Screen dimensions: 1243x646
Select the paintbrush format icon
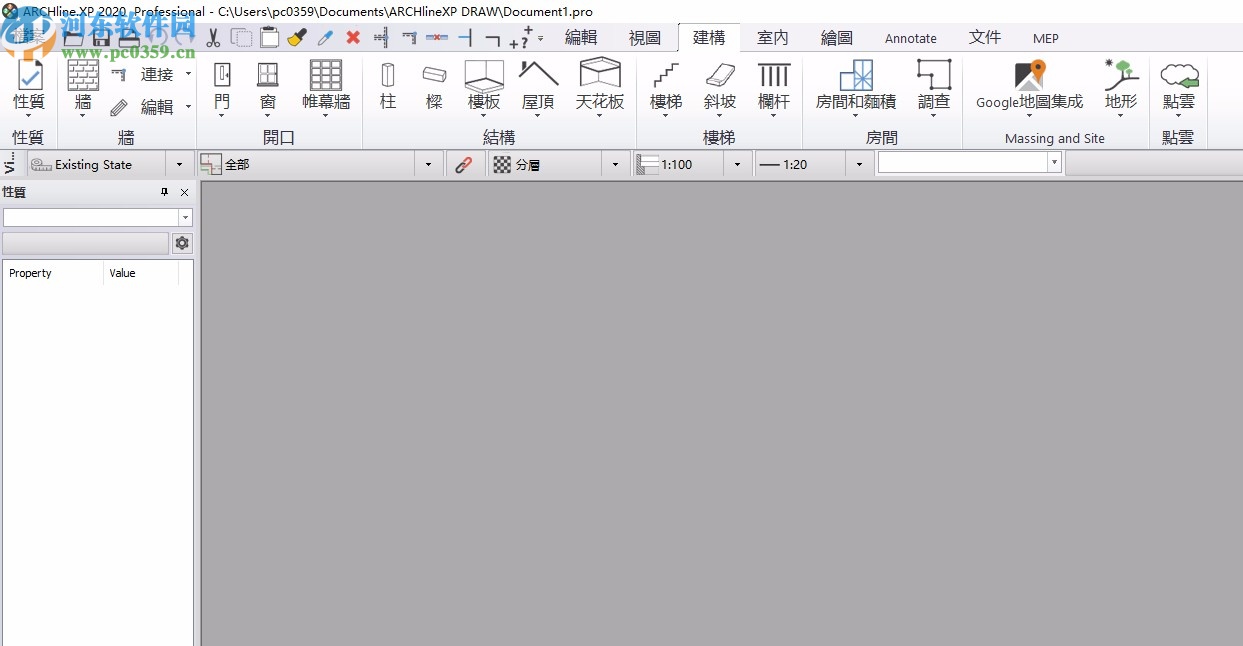click(297, 38)
